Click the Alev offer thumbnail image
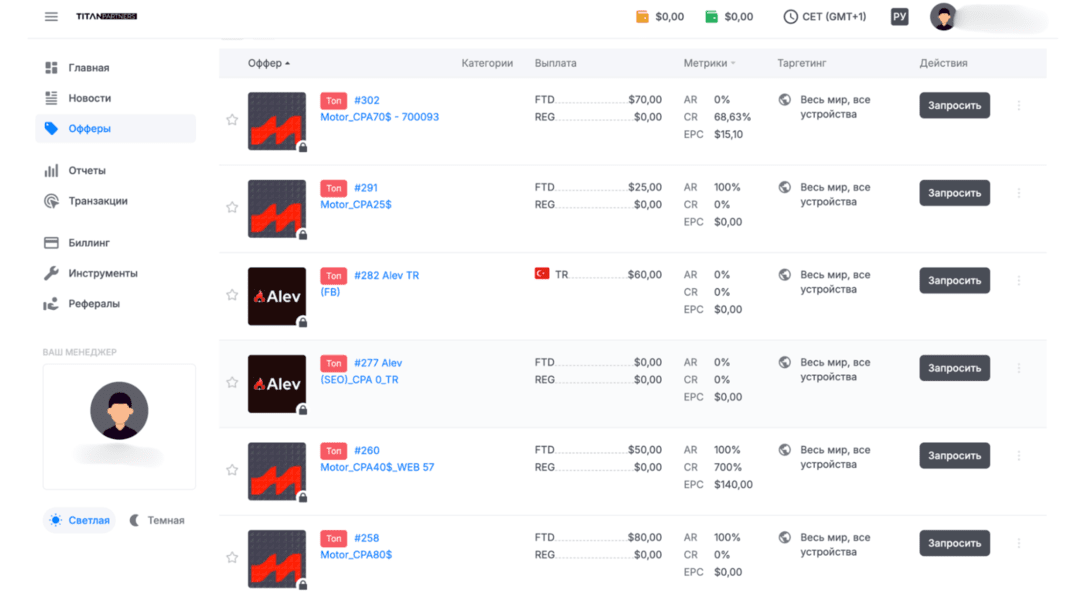 pos(277,295)
